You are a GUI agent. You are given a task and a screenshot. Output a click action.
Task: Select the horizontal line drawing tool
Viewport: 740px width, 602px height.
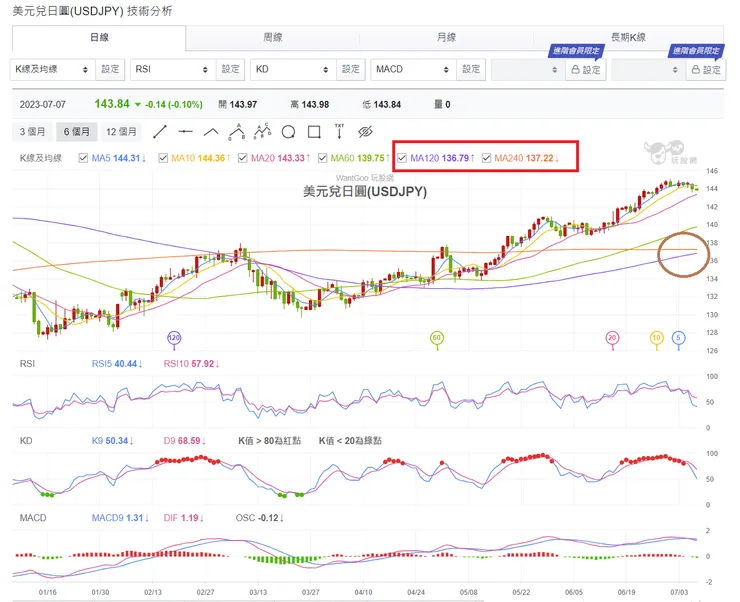click(x=185, y=132)
